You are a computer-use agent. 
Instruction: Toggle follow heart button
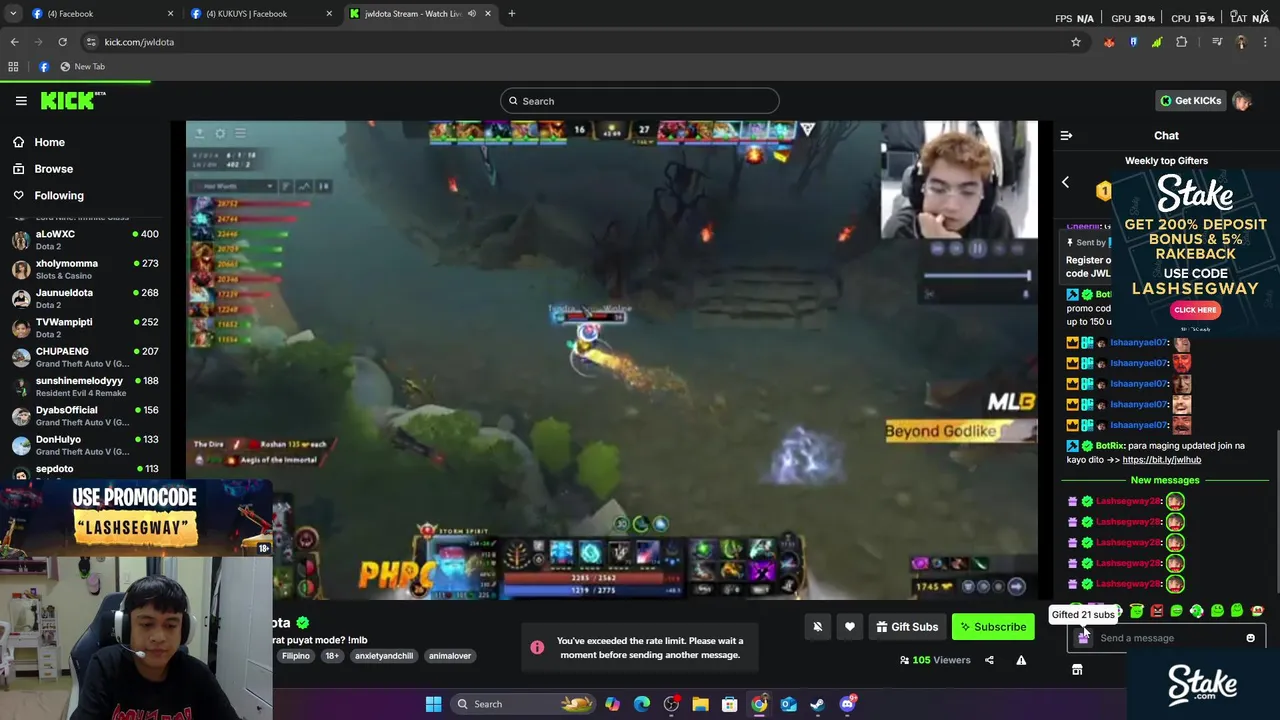click(x=849, y=627)
